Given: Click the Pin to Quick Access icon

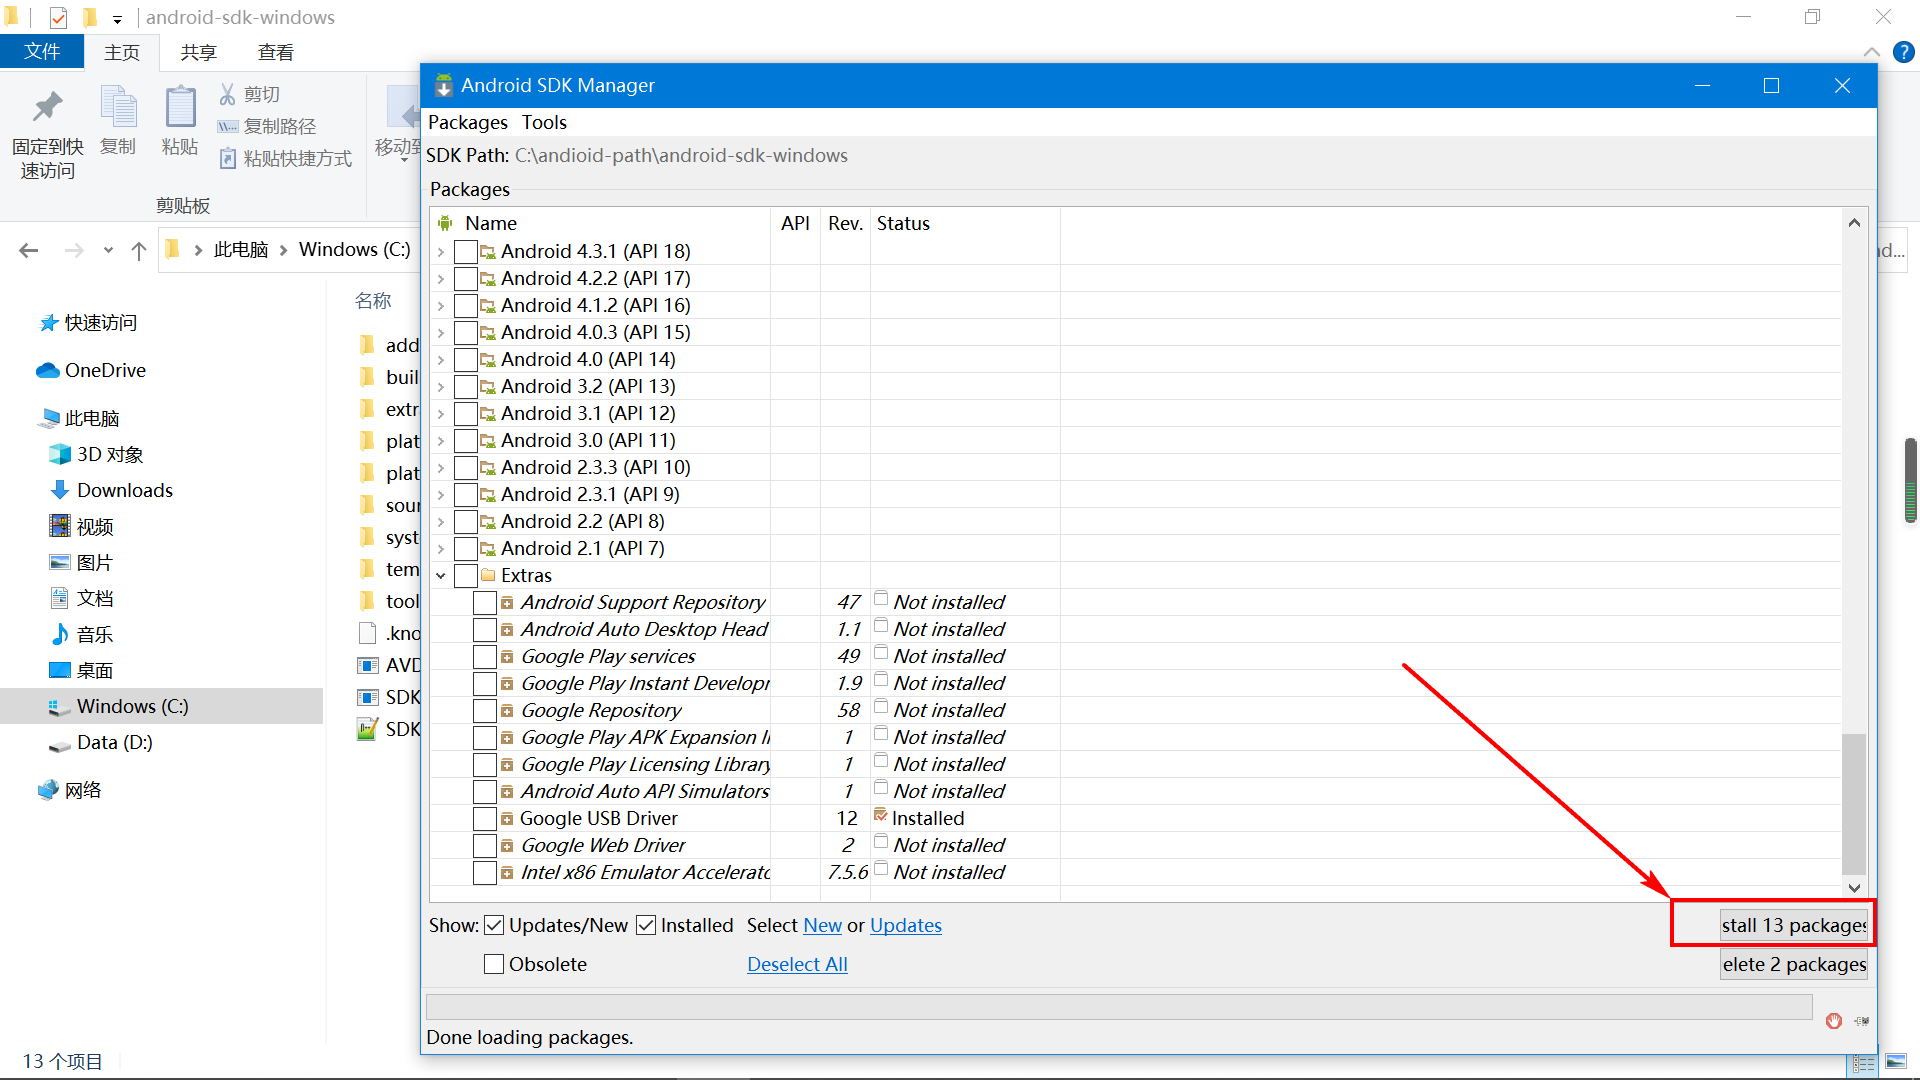Looking at the screenshot, I should pos(47,108).
